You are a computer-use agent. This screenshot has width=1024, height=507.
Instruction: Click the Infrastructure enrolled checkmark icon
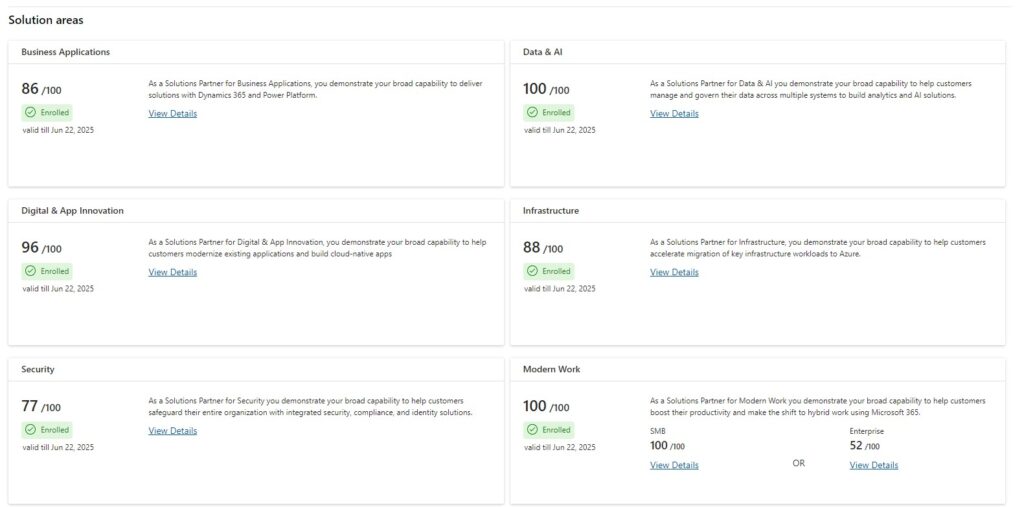tap(532, 271)
